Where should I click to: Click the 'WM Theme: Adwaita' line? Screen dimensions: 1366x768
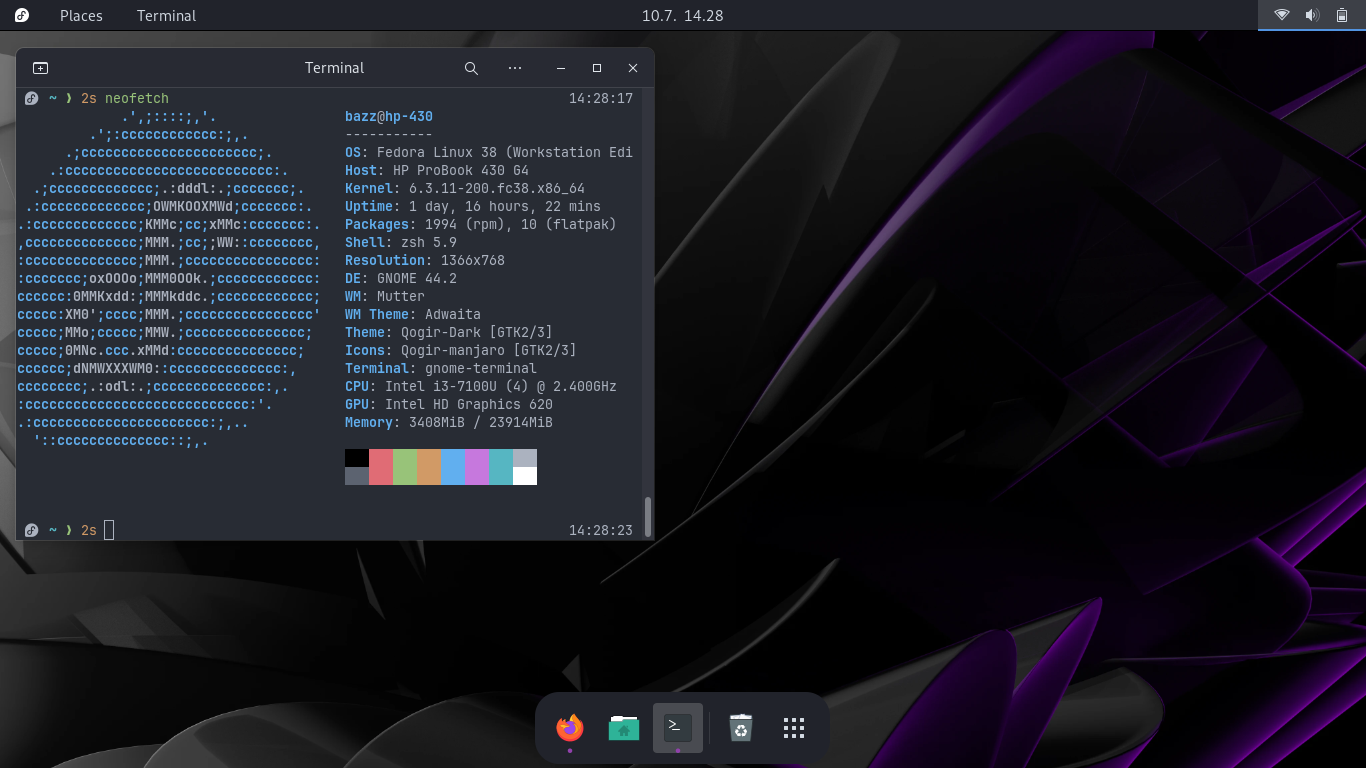[413, 315]
